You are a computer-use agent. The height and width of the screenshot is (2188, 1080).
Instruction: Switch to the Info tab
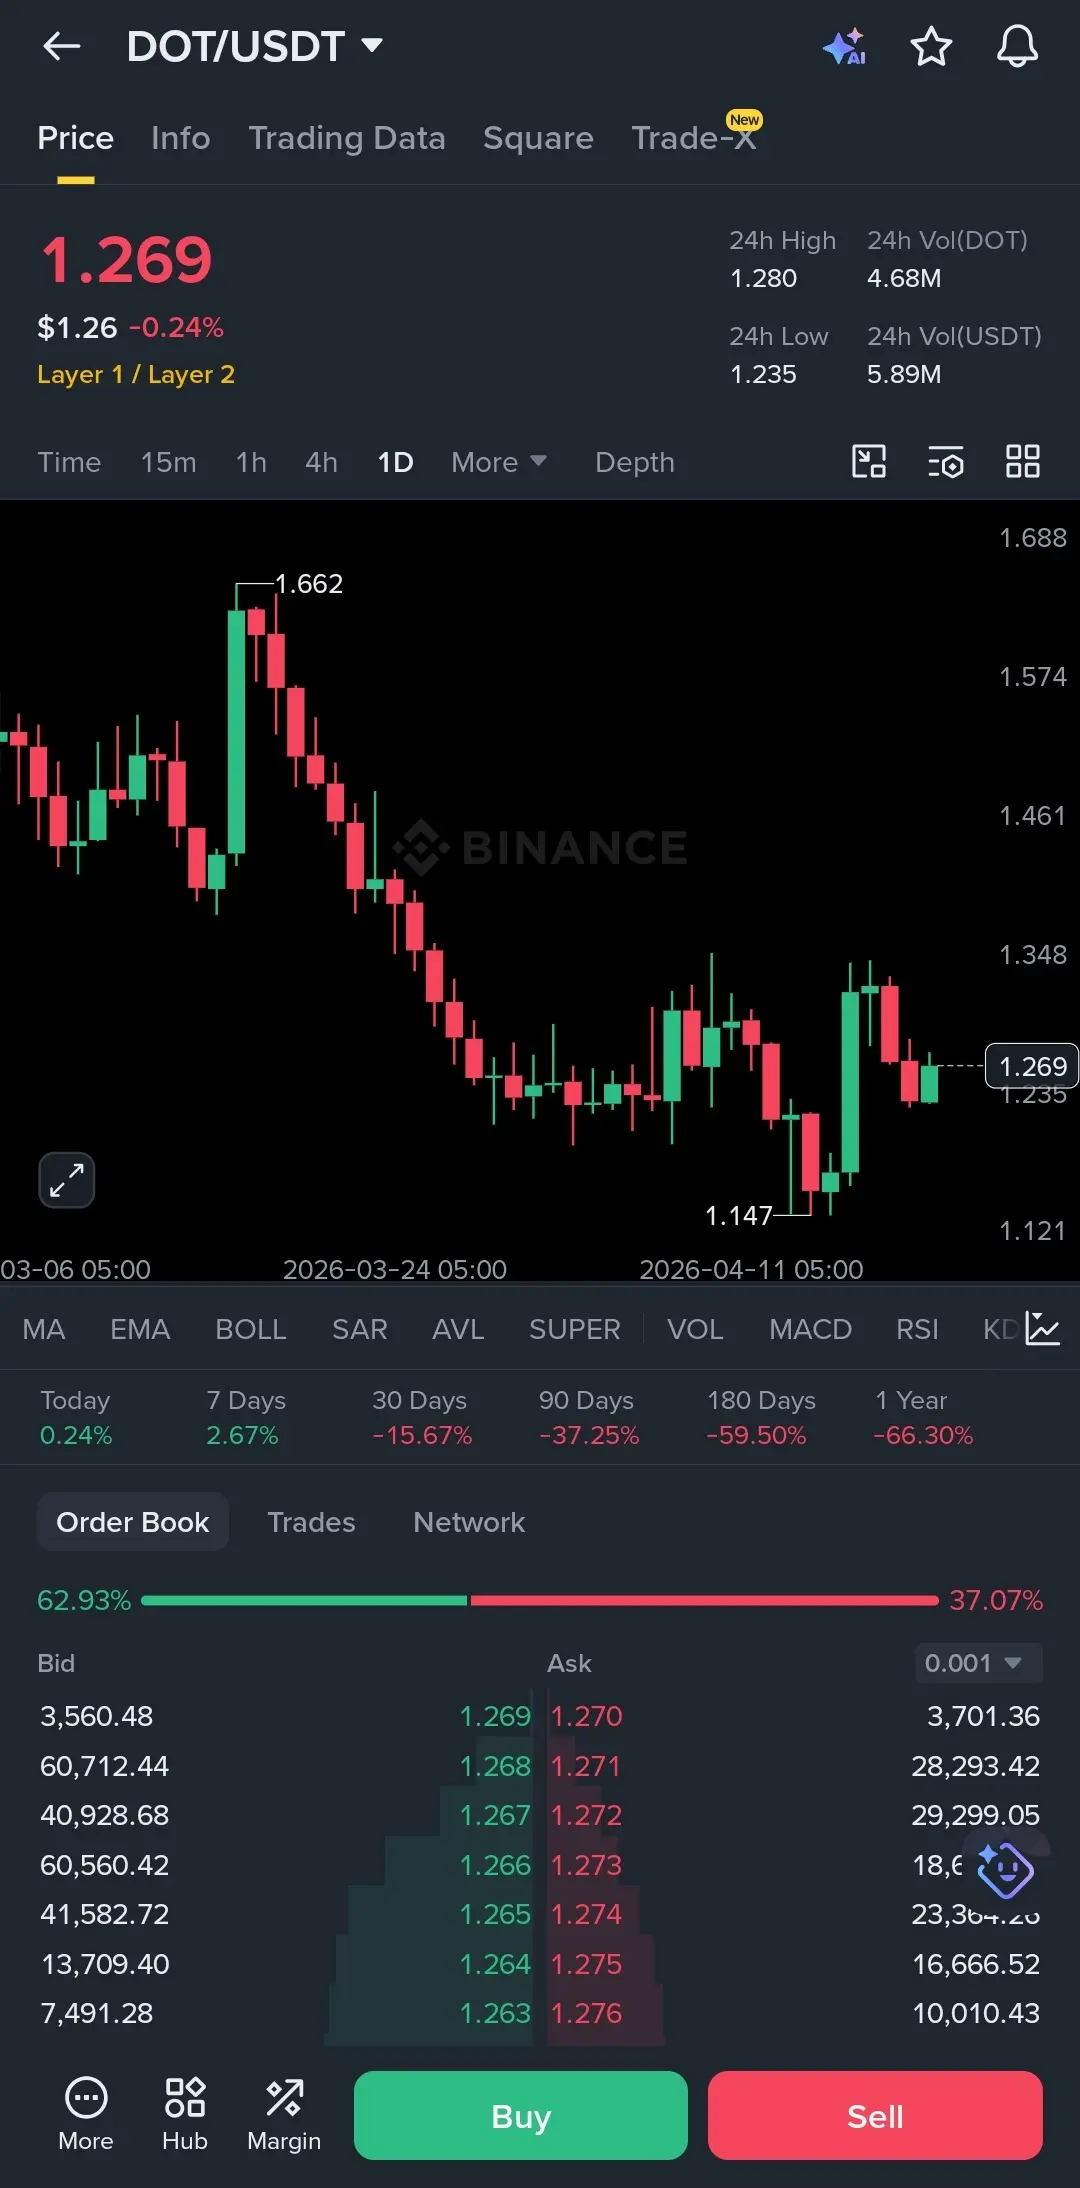[x=180, y=138]
